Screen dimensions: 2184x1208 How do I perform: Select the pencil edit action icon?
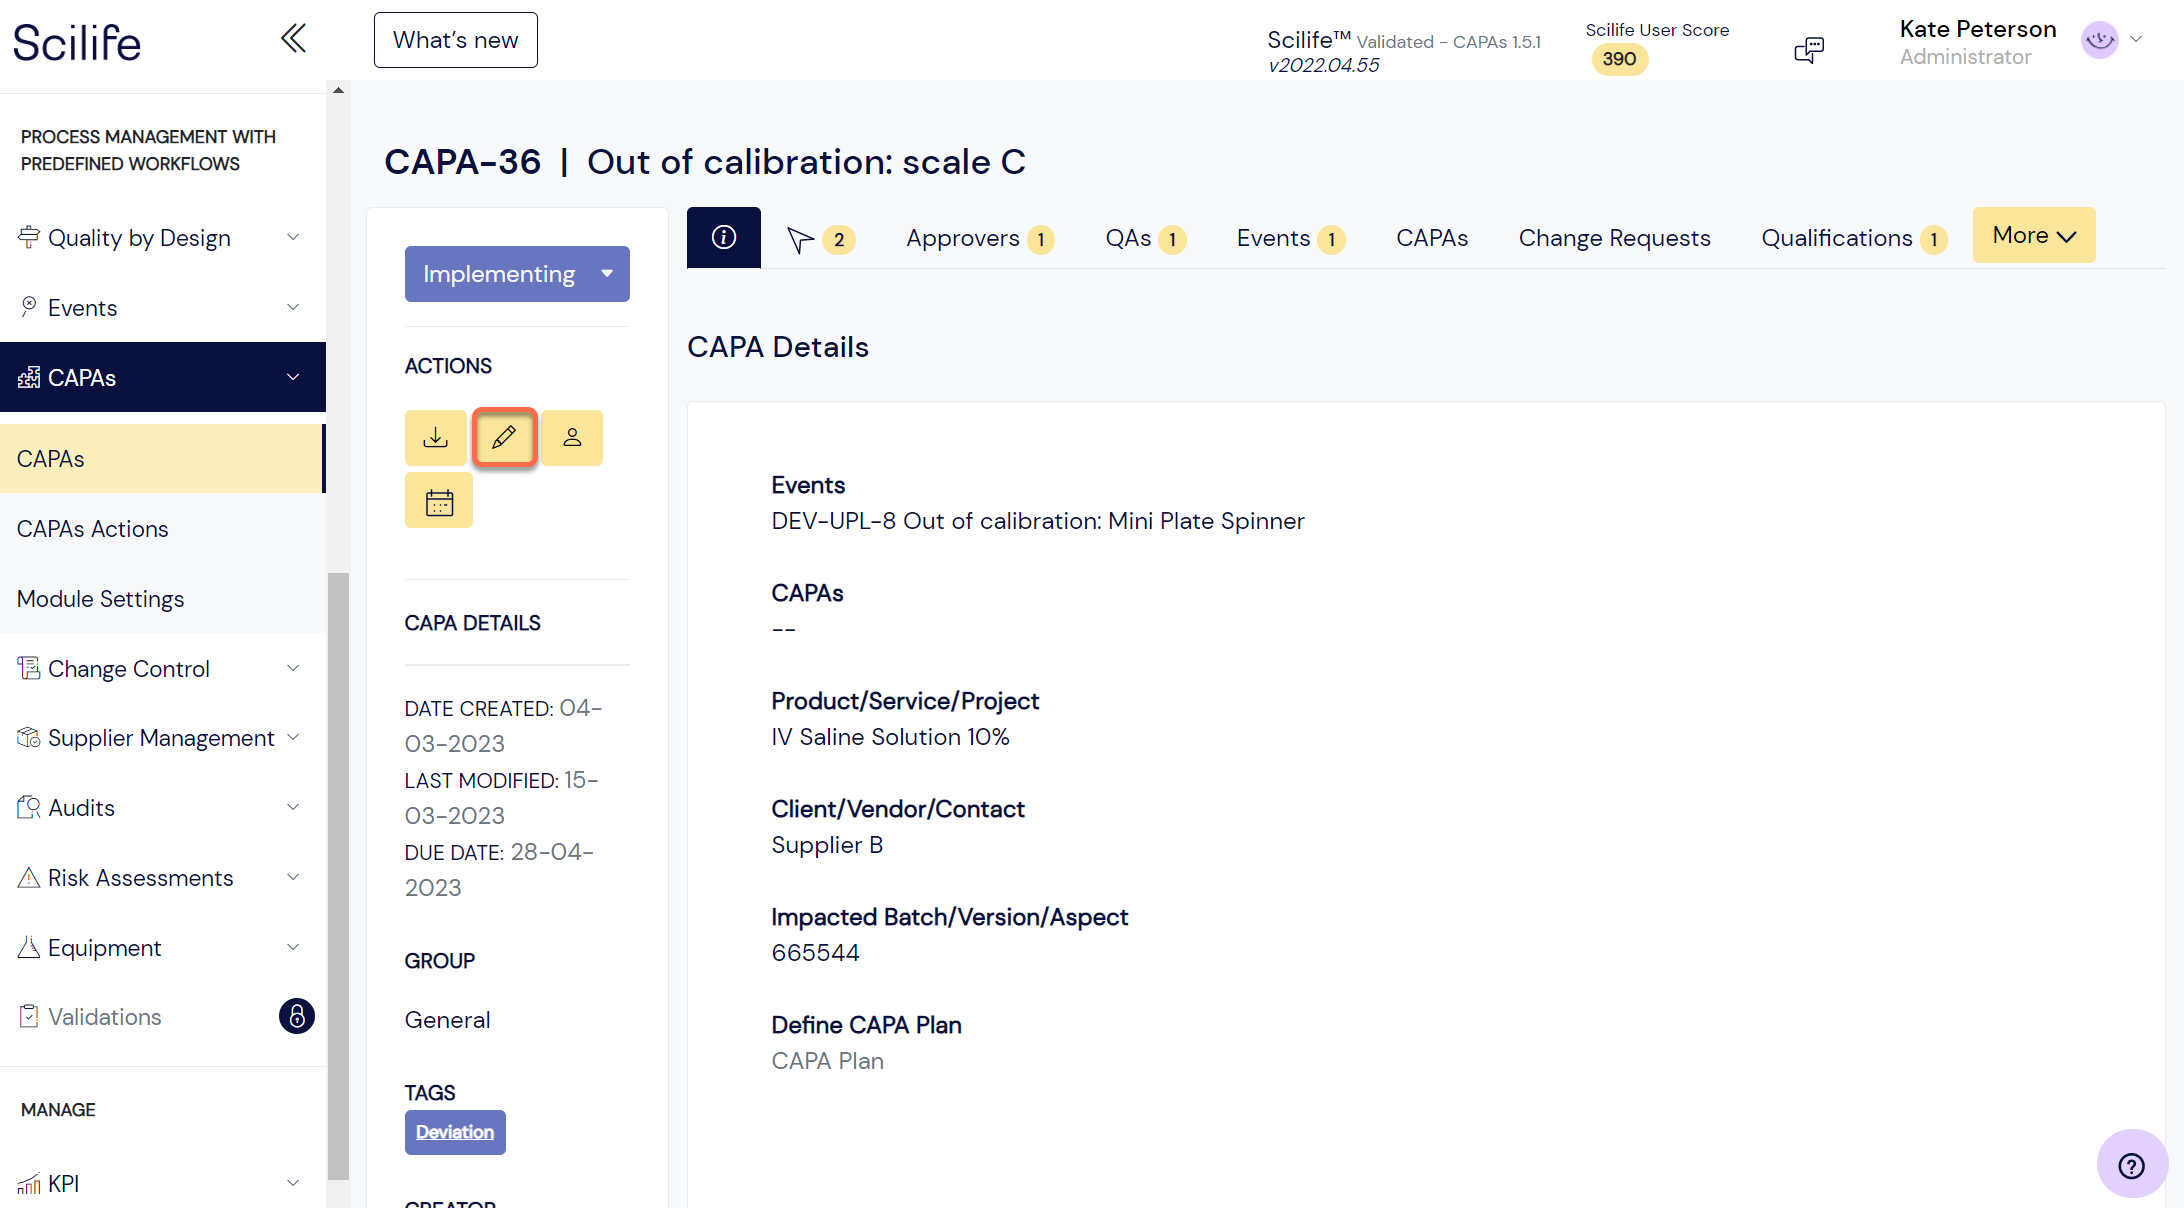coord(504,437)
